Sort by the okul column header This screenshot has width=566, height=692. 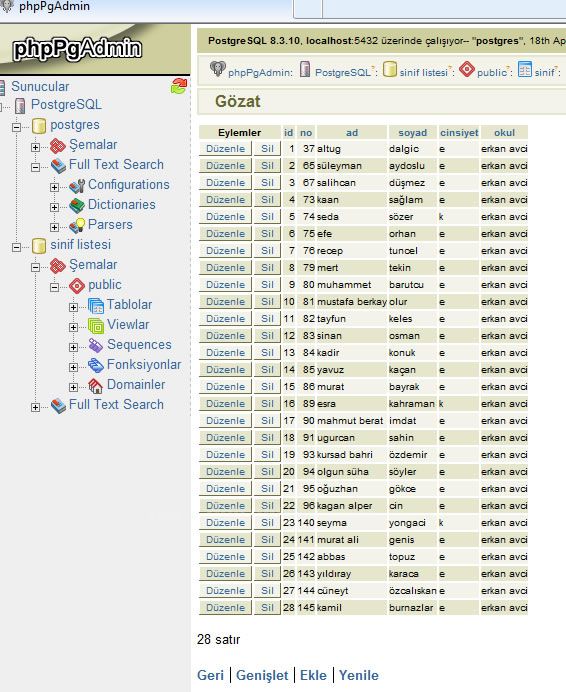click(x=504, y=132)
